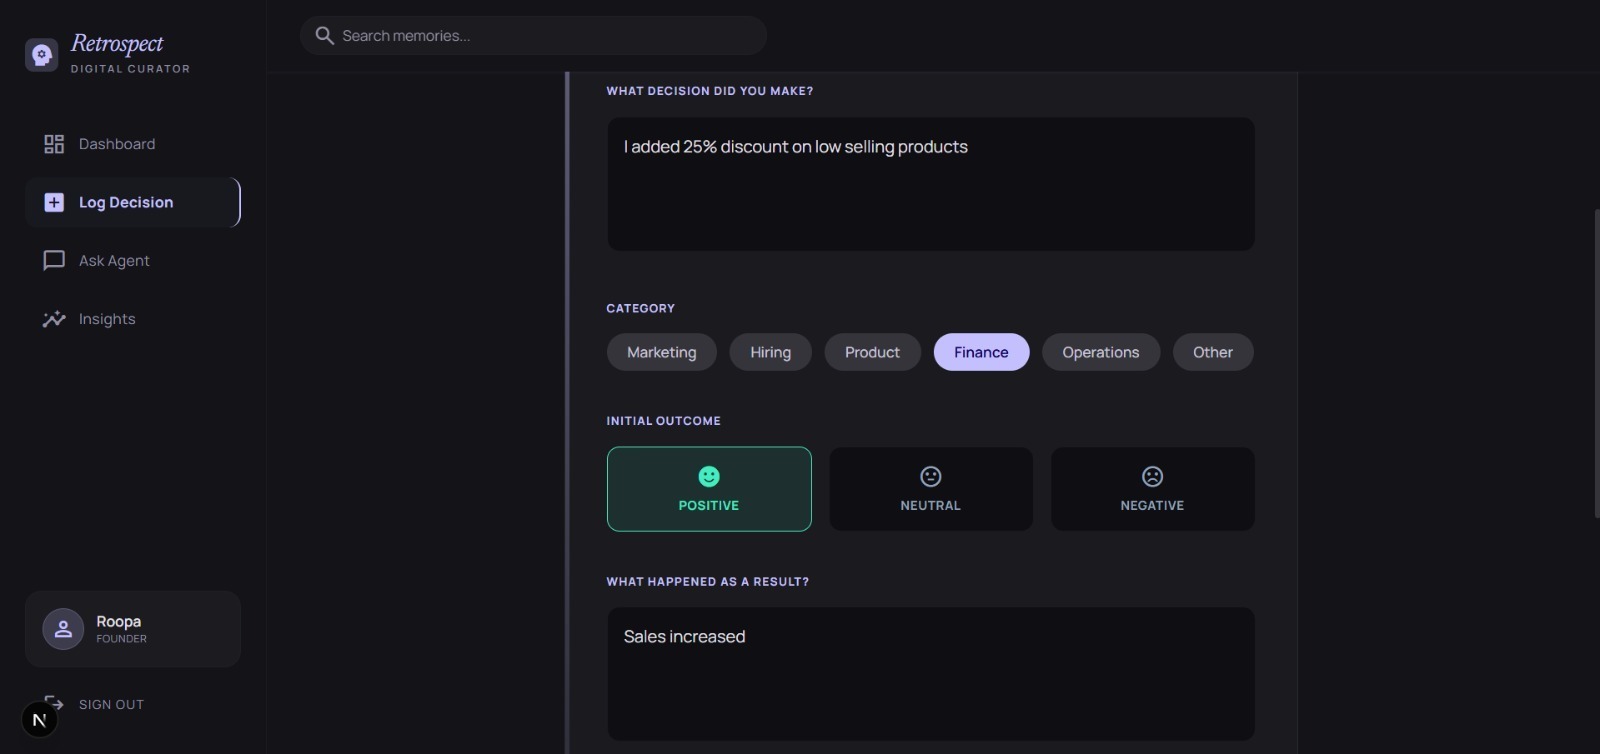This screenshot has height=754, width=1600.
Task: Choose the Hiring category chip
Action: [x=770, y=352]
